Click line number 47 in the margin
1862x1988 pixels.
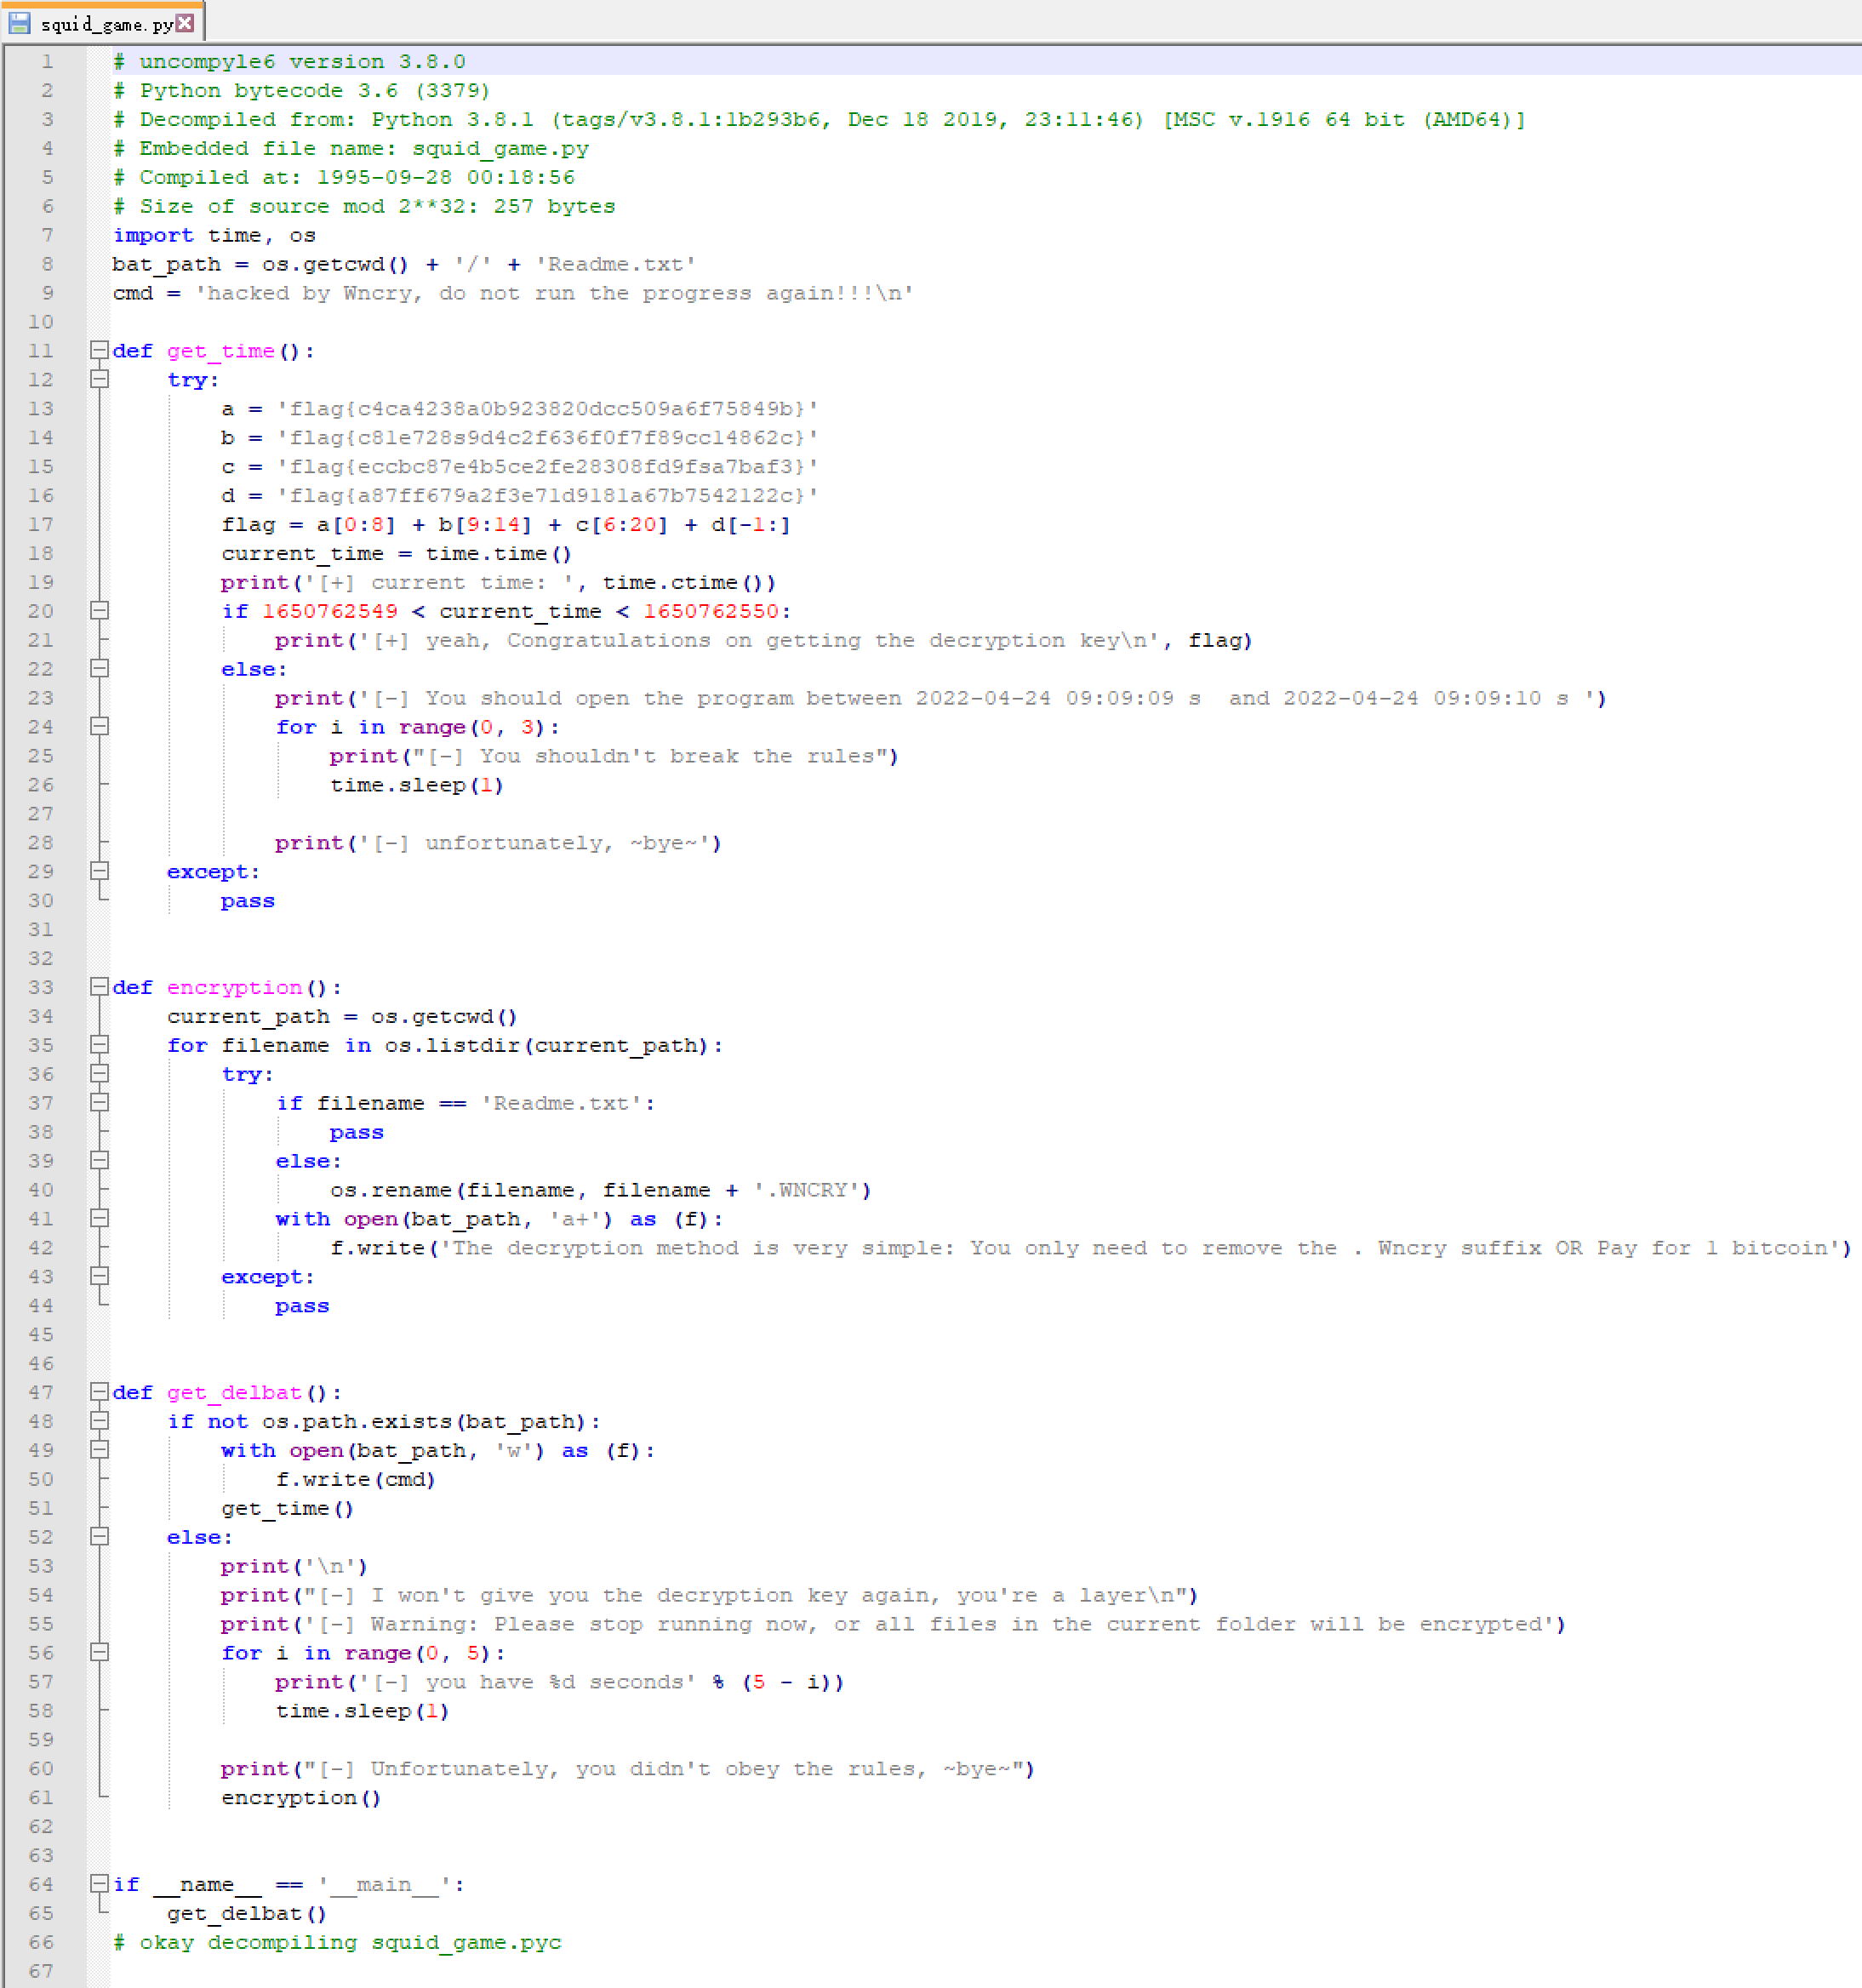[41, 1392]
